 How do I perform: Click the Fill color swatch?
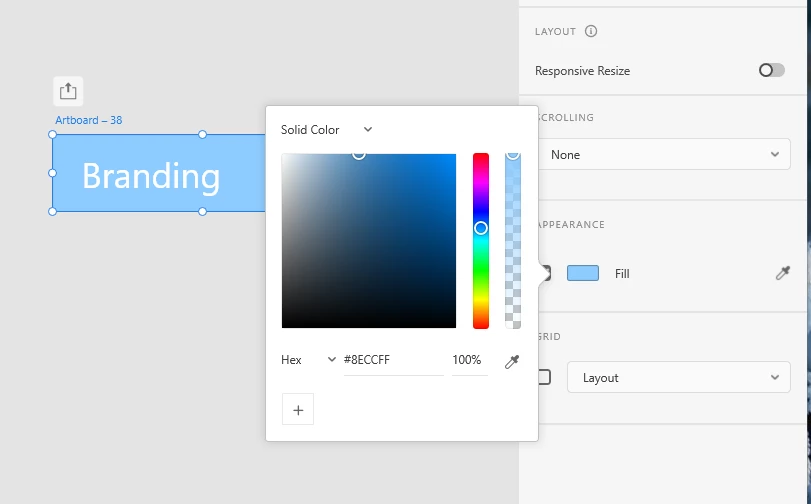[x=583, y=273]
